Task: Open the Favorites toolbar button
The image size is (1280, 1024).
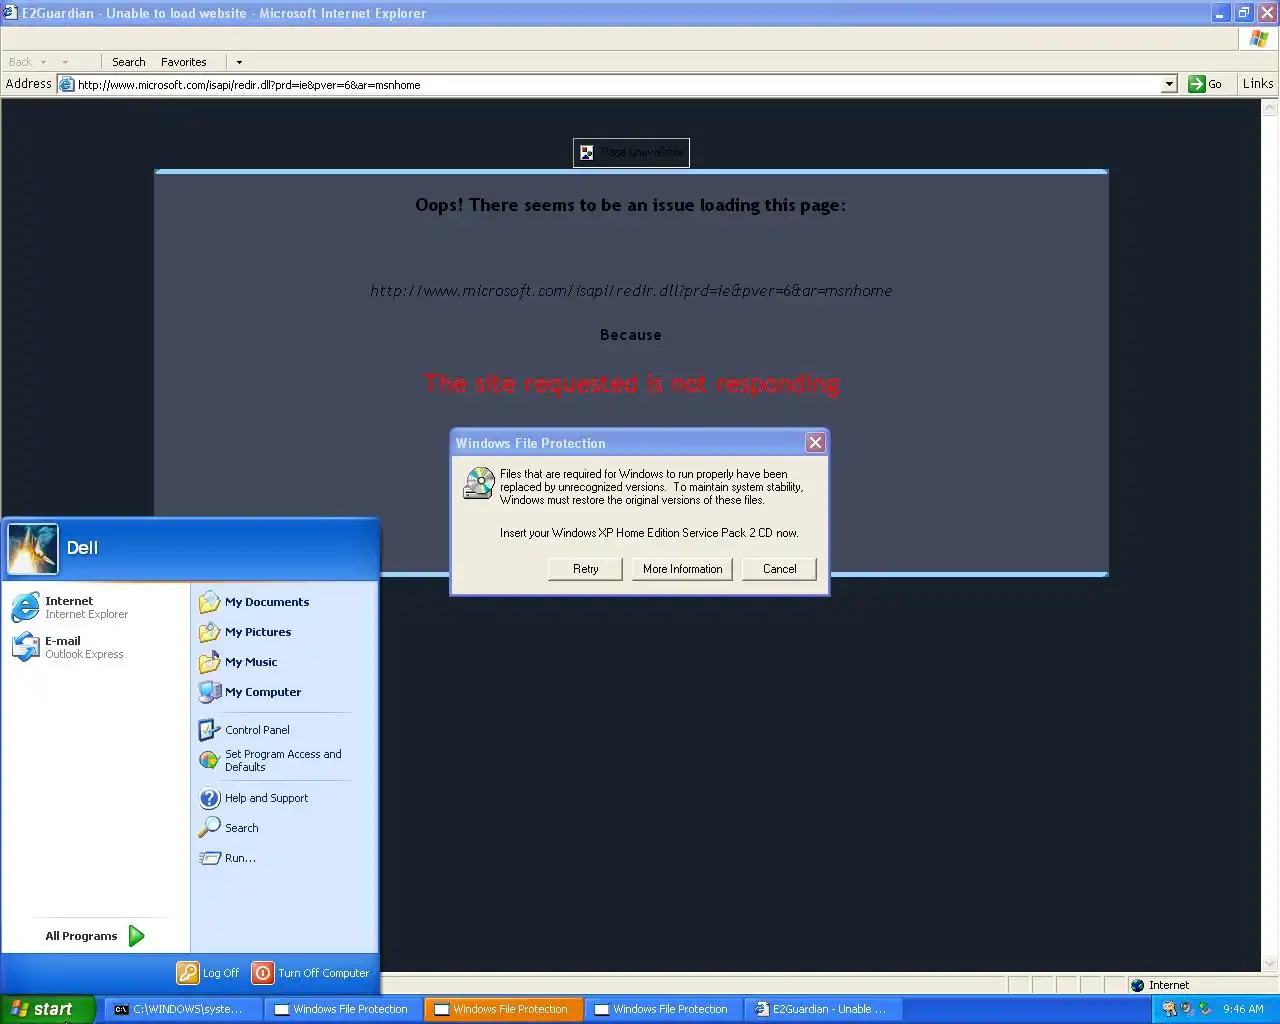Action: [184, 62]
